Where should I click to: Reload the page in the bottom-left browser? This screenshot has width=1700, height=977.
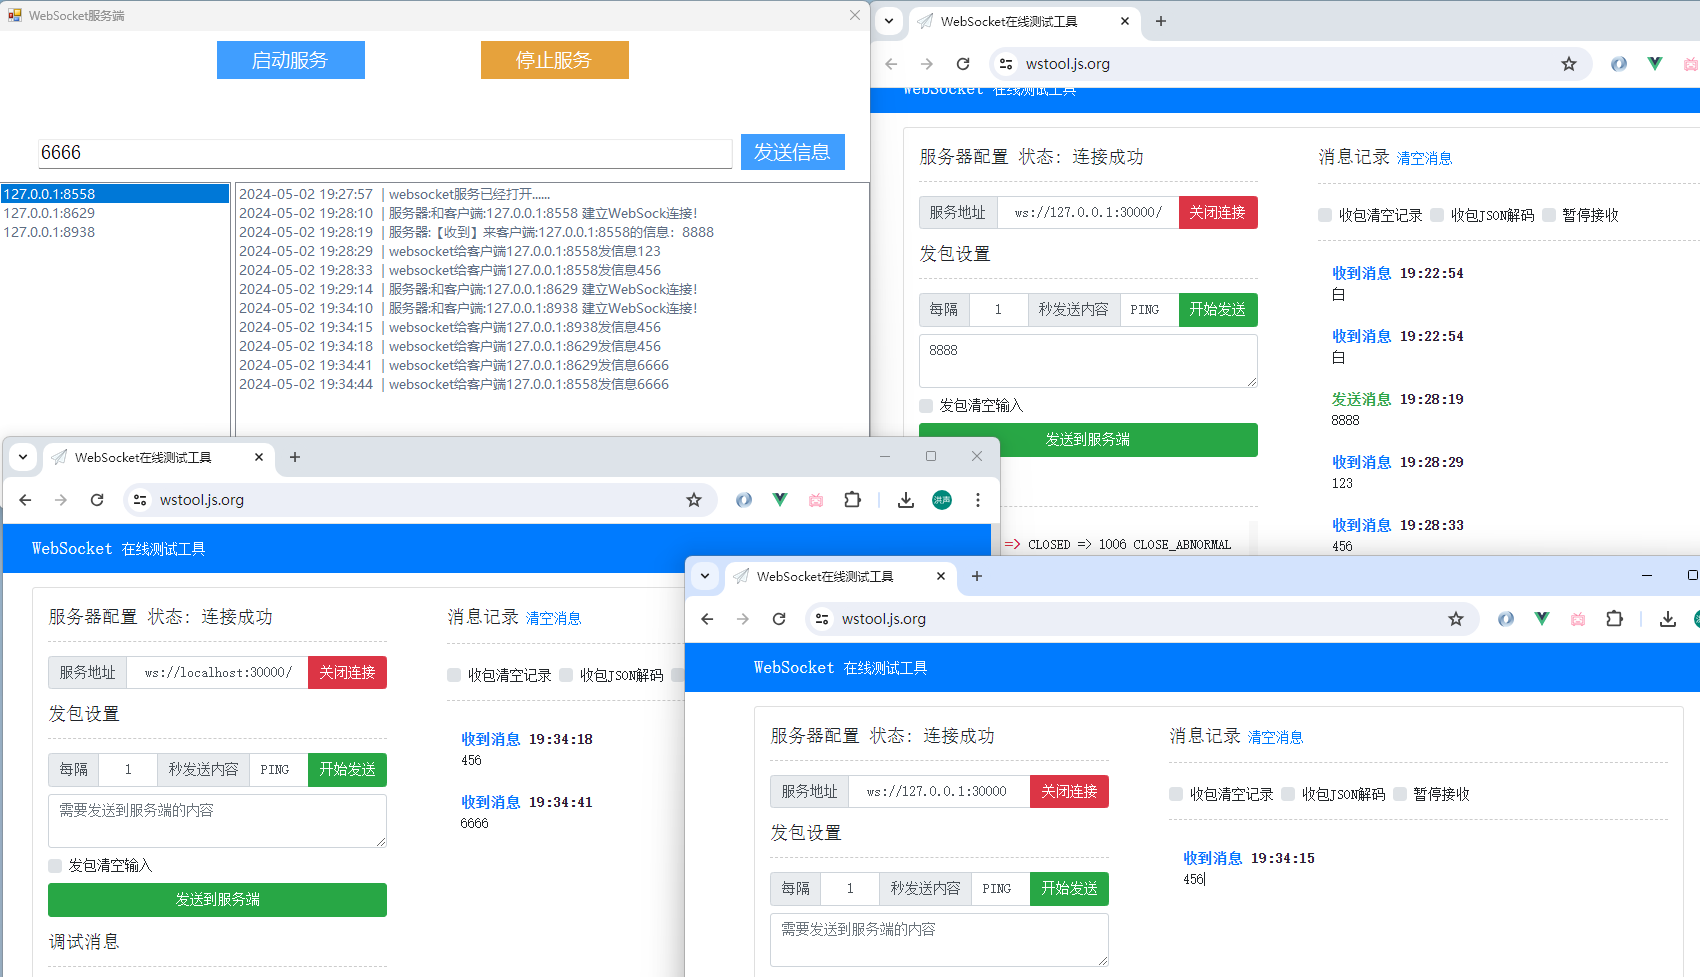click(97, 500)
